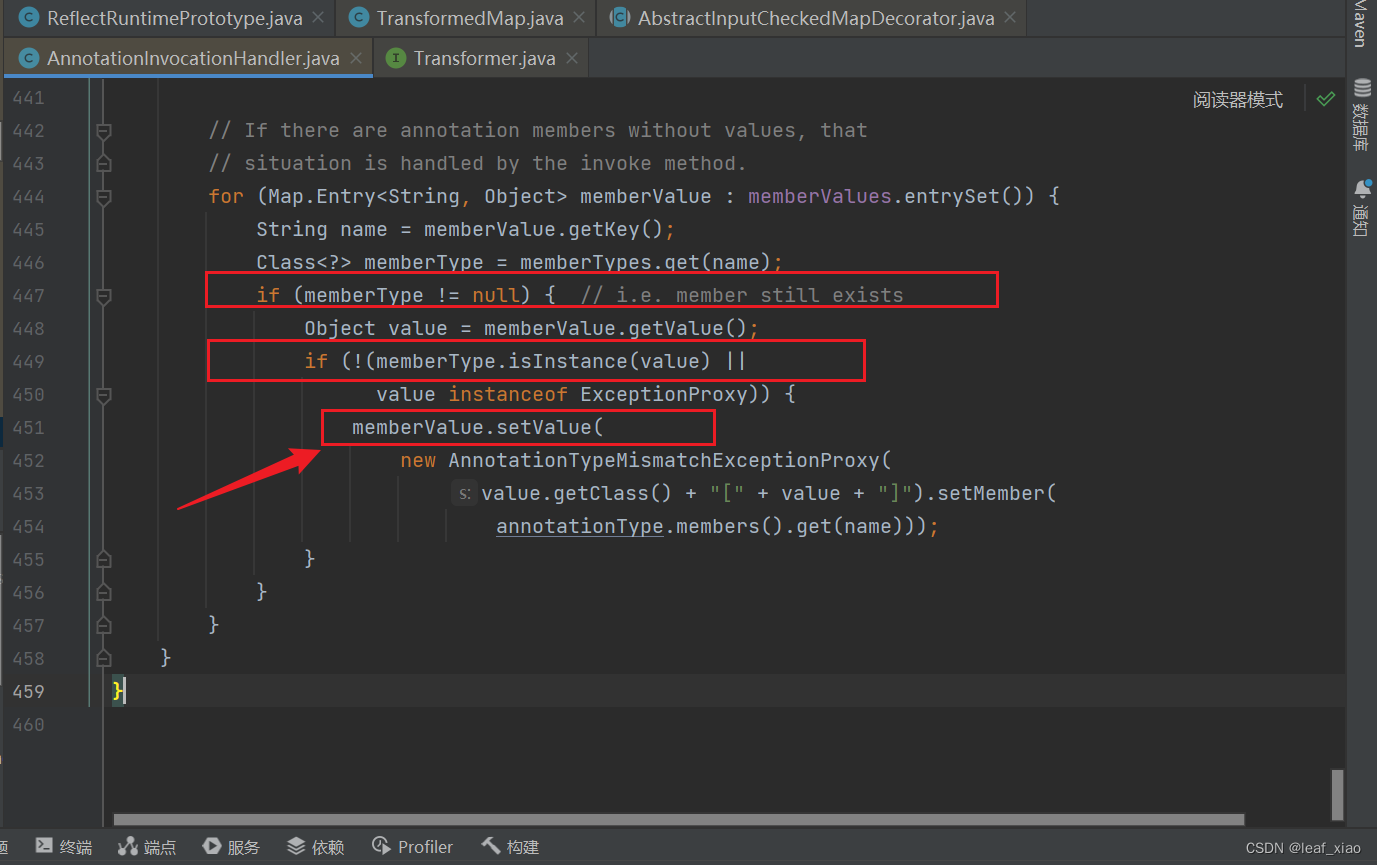Select the AnnotationInvocationHandler.java tab
The image size is (1377, 865).
tap(193, 58)
